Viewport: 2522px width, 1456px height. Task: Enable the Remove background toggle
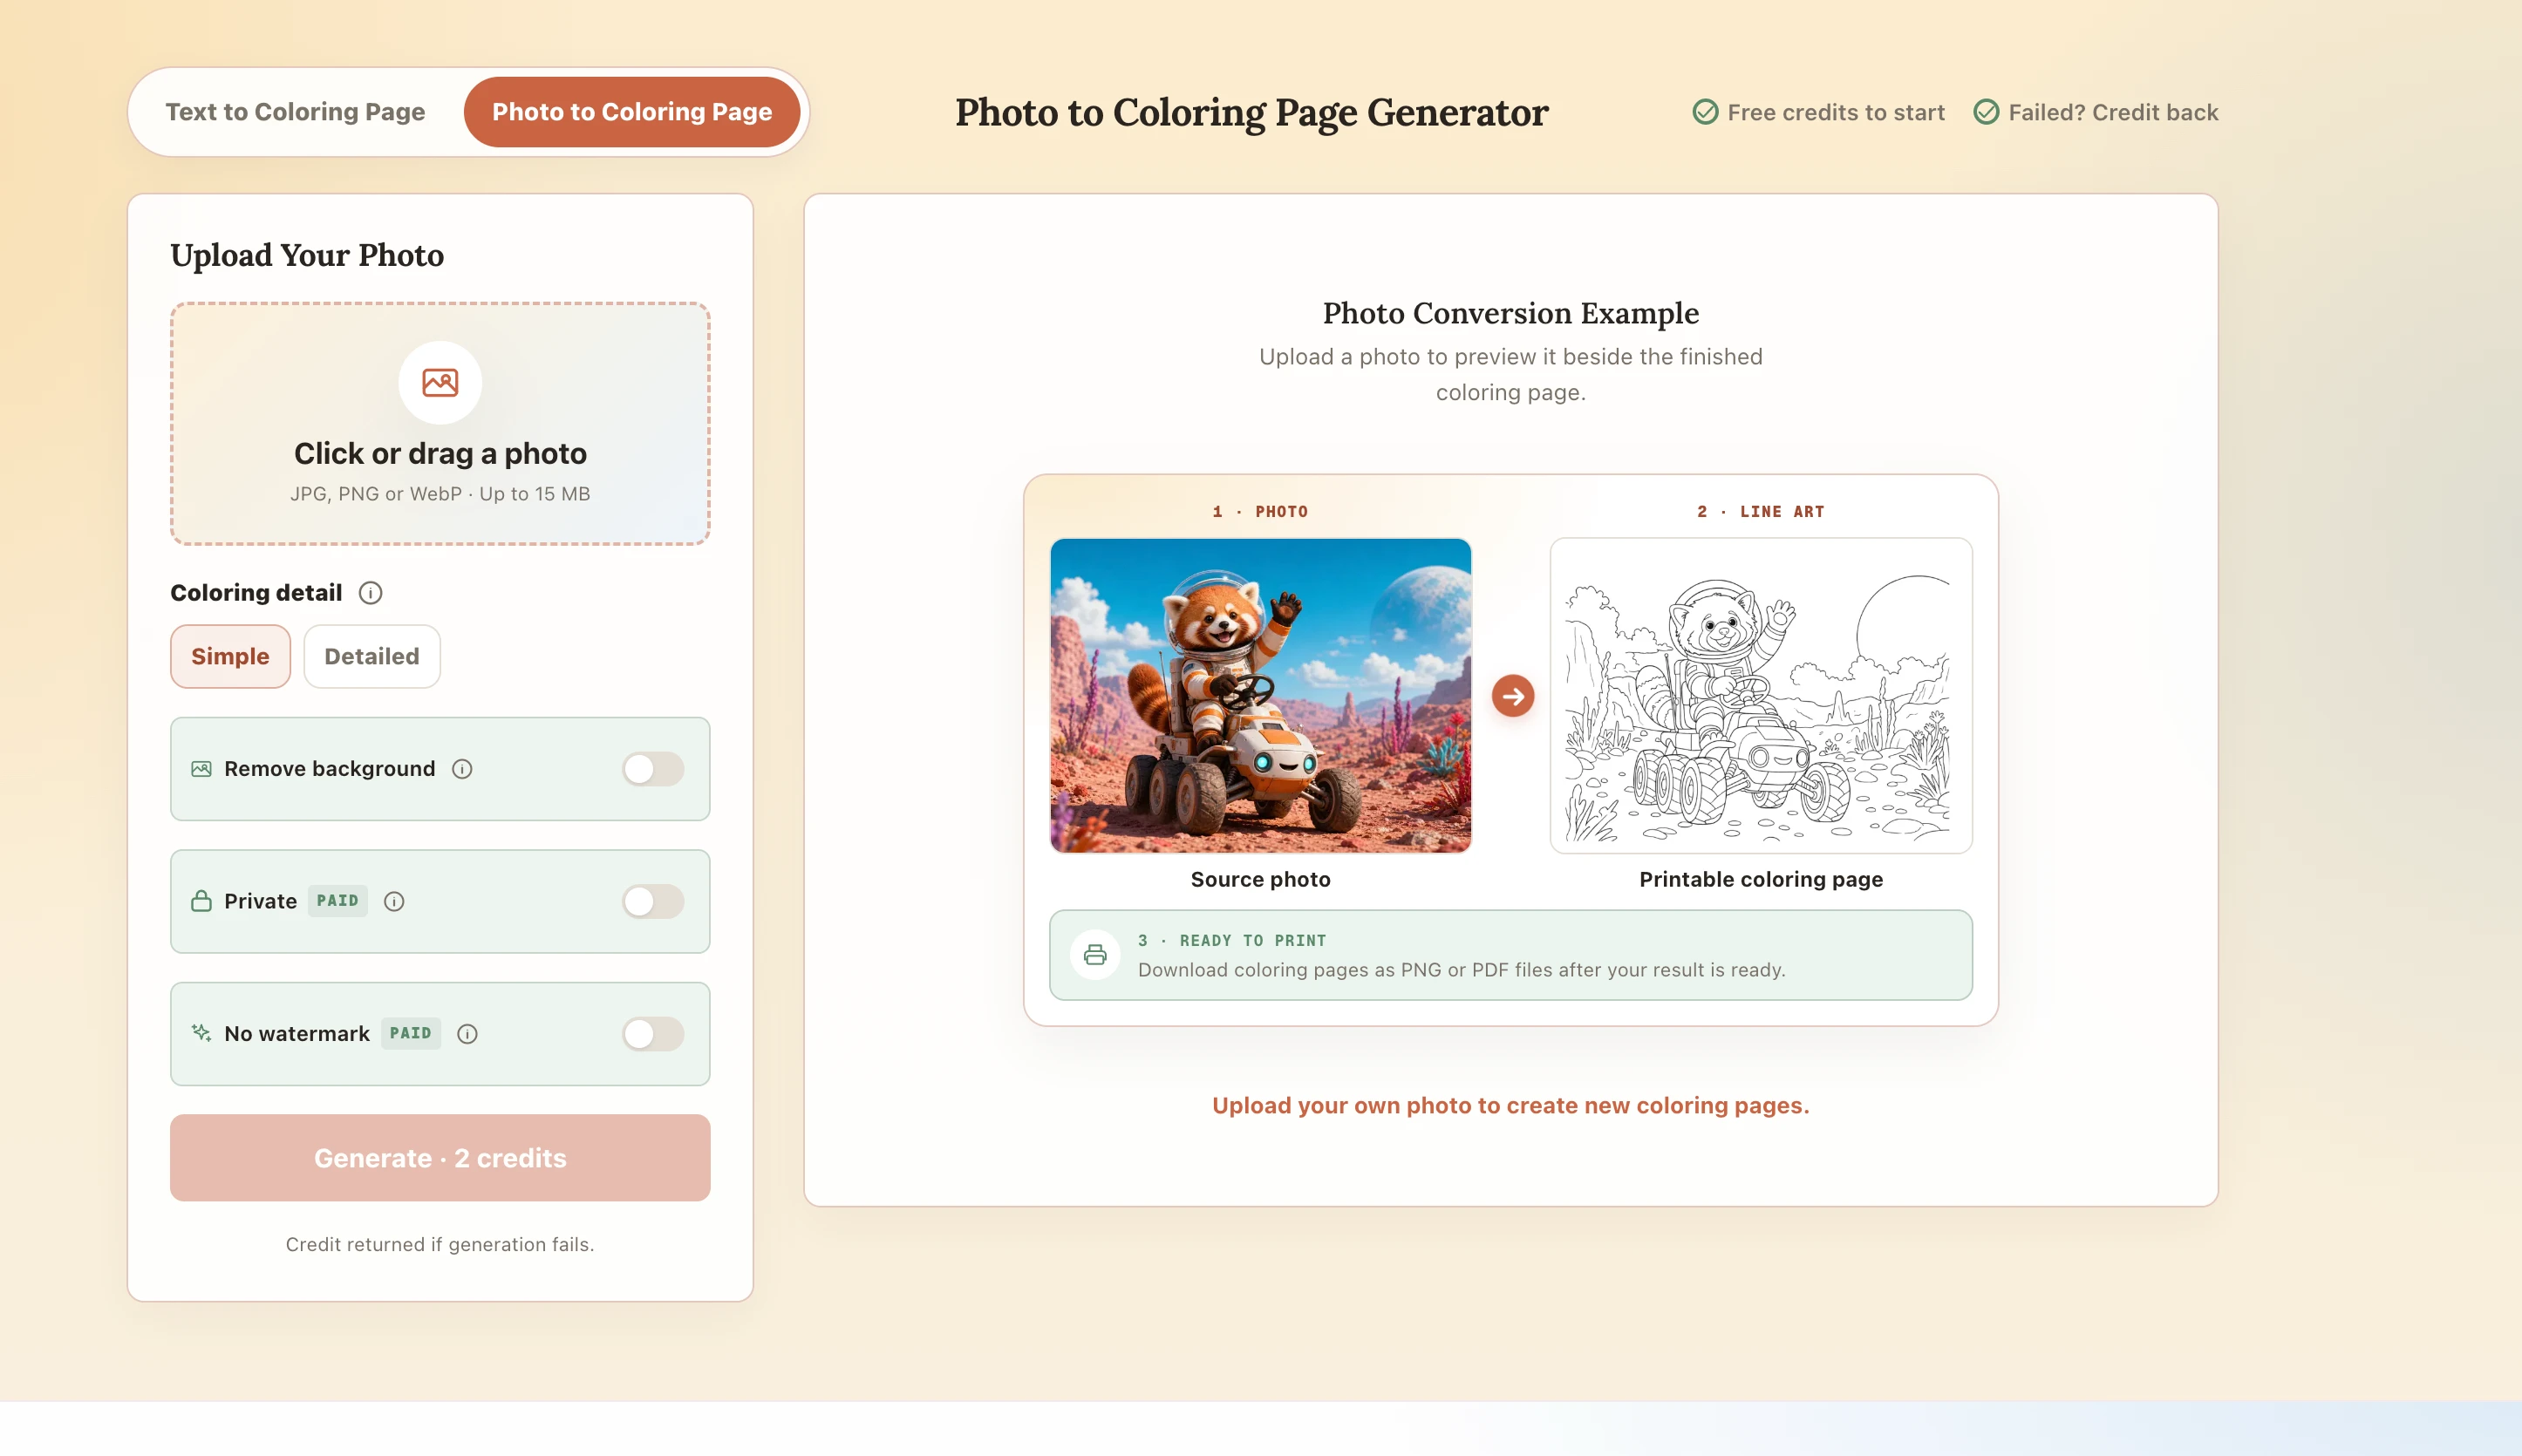point(653,769)
